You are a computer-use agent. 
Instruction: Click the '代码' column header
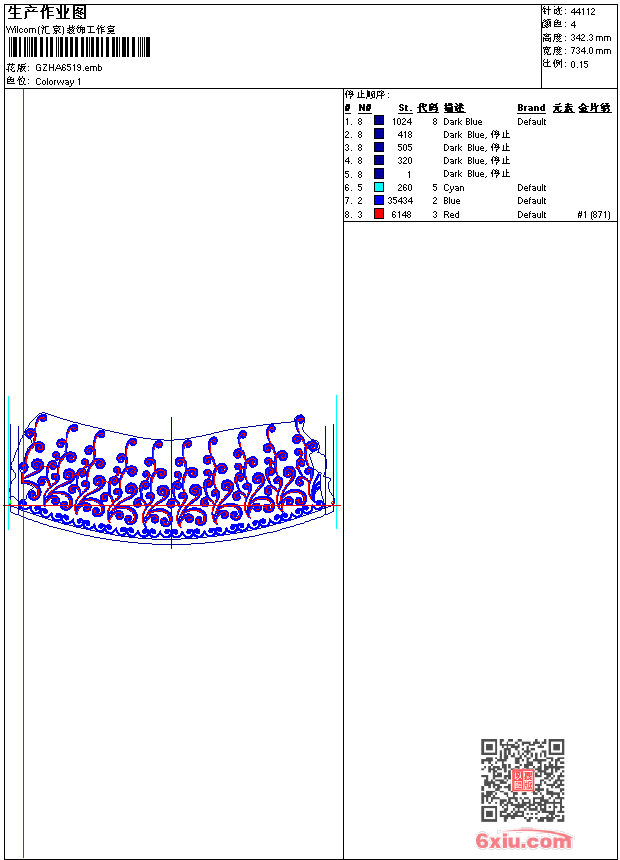pos(428,108)
